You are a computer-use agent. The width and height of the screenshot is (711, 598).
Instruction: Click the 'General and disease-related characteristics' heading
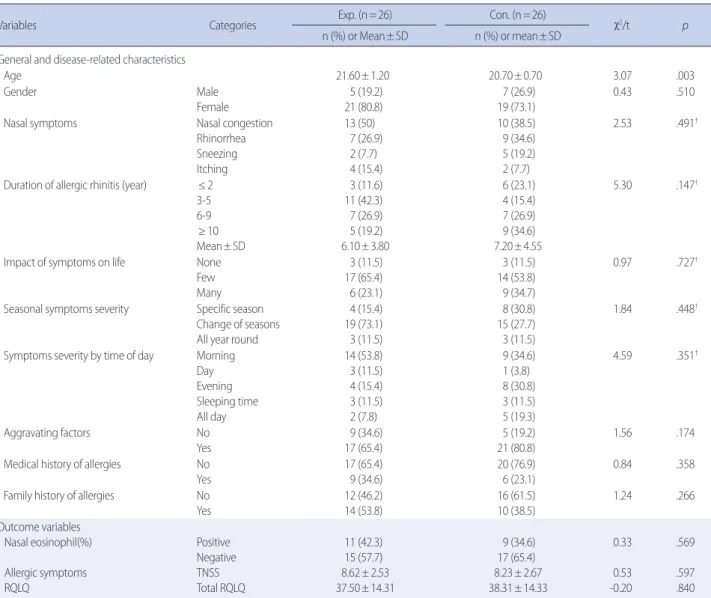[x=92, y=60]
